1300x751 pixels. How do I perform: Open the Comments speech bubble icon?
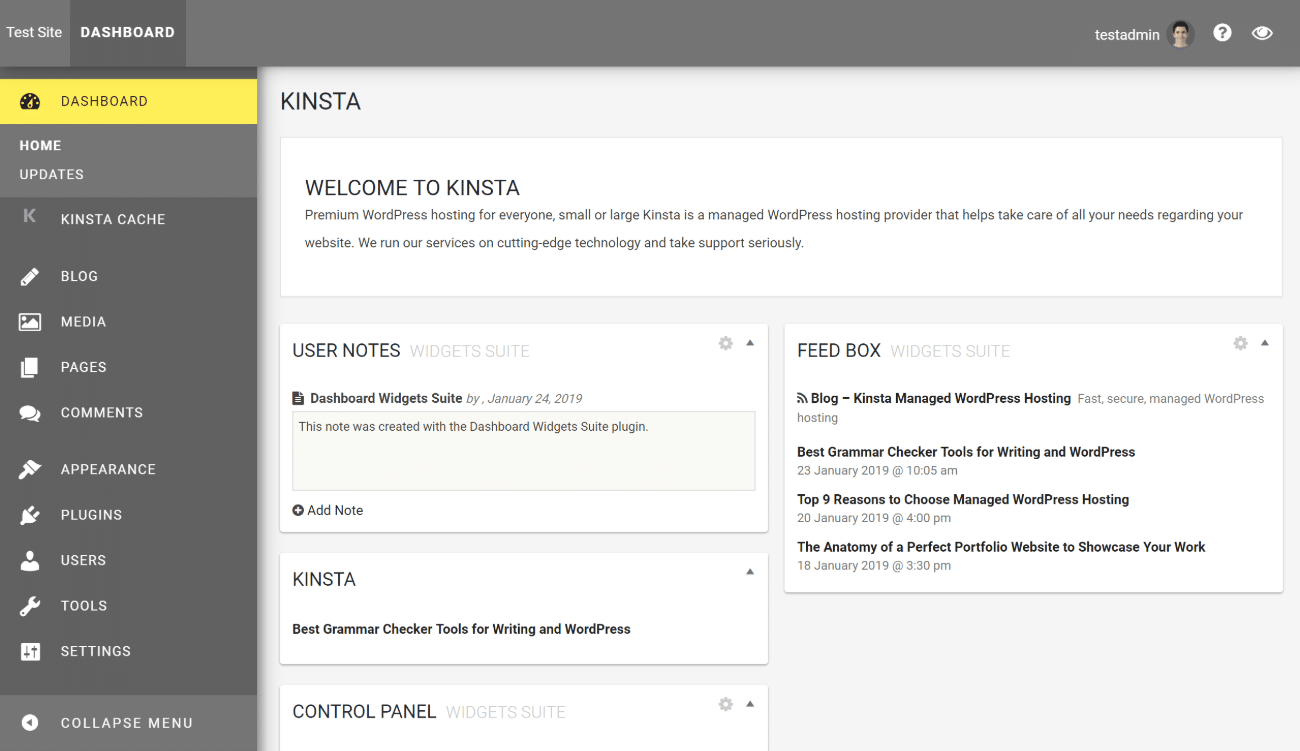pyautogui.click(x=29, y=412)
